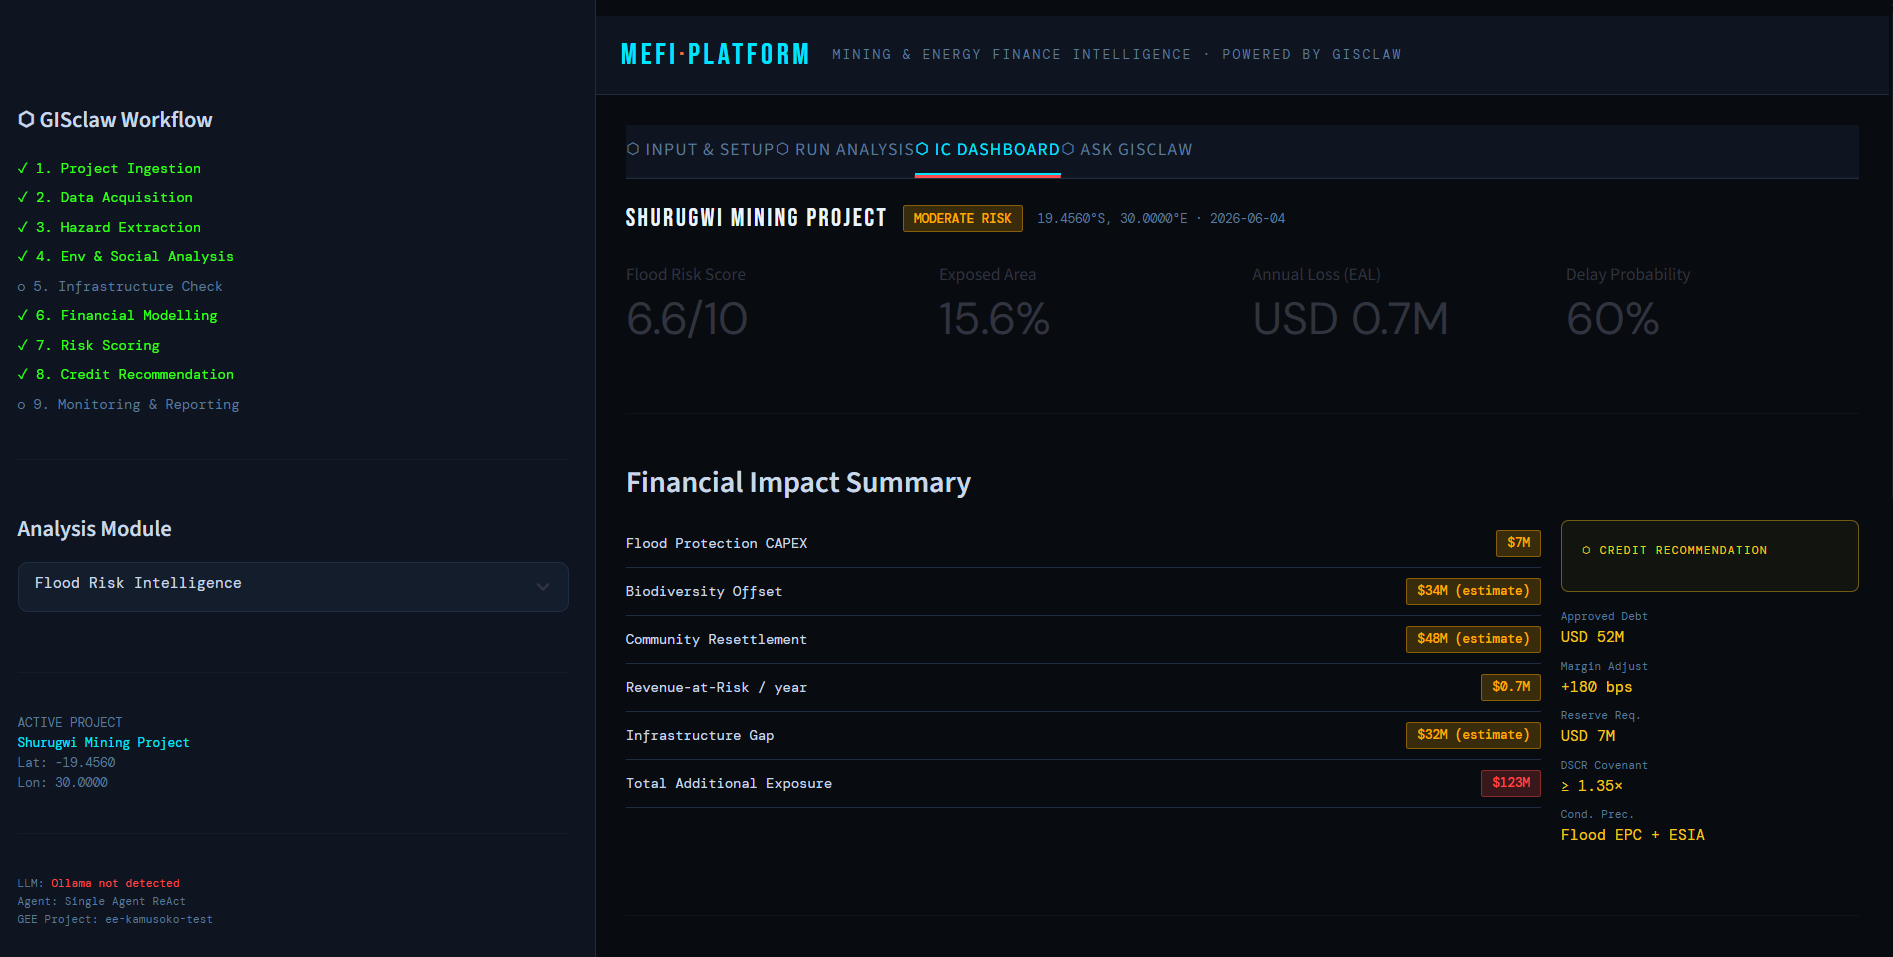Click the MEFI·PLATFORM logo
Image resolution: width=1893 pixels, height=957 pixels.
click(x=715, y=54)
